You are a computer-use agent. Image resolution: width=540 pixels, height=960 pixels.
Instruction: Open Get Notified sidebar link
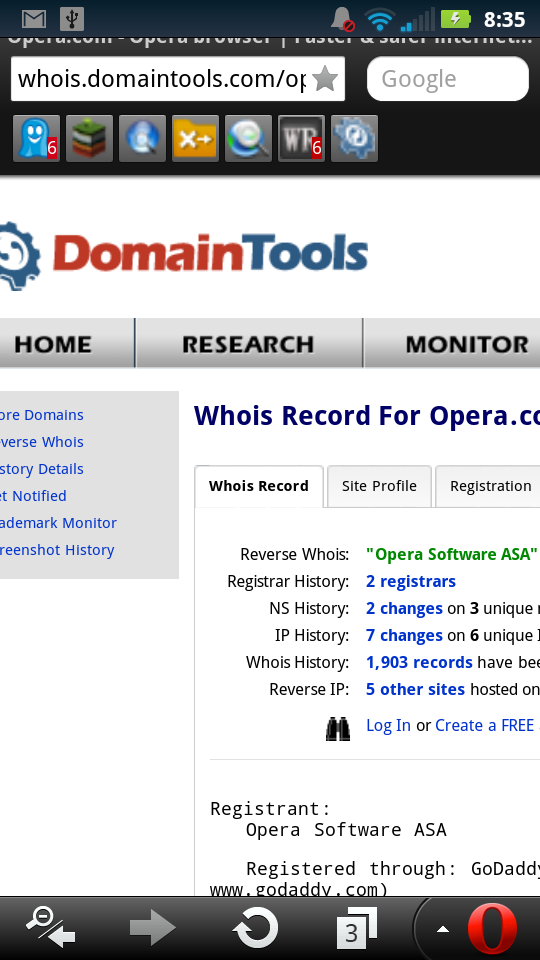pos(33,496)
